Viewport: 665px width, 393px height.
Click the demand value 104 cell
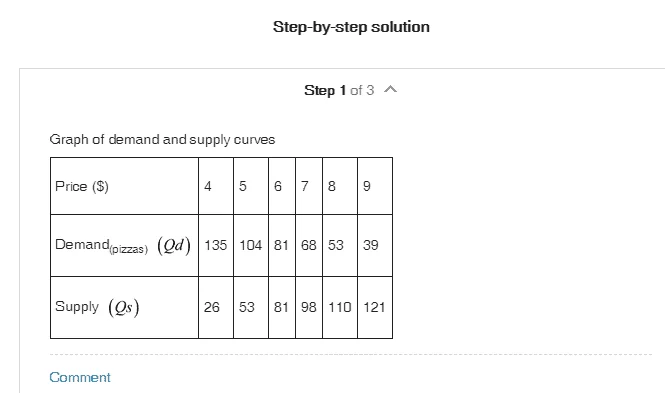[x=251, y=245]
